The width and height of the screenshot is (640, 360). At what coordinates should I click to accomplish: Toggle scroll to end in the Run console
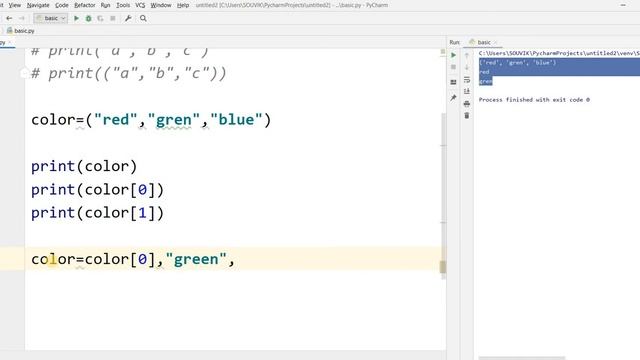pyautogui.click(x=467, y=91)
